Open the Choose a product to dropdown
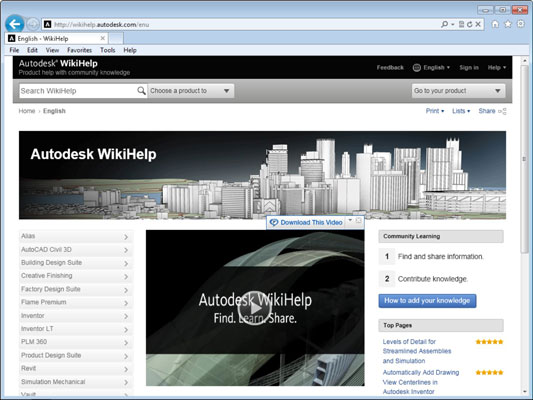The height and width of the screenshot is (400, 533). click(191, 91)
